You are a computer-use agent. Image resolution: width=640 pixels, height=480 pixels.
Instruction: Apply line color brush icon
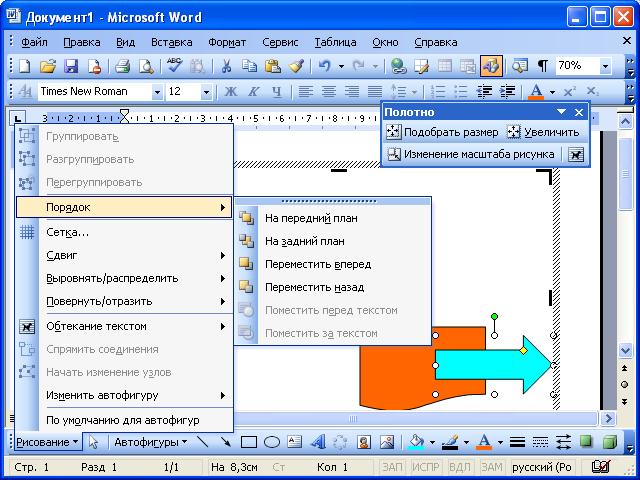451,442
